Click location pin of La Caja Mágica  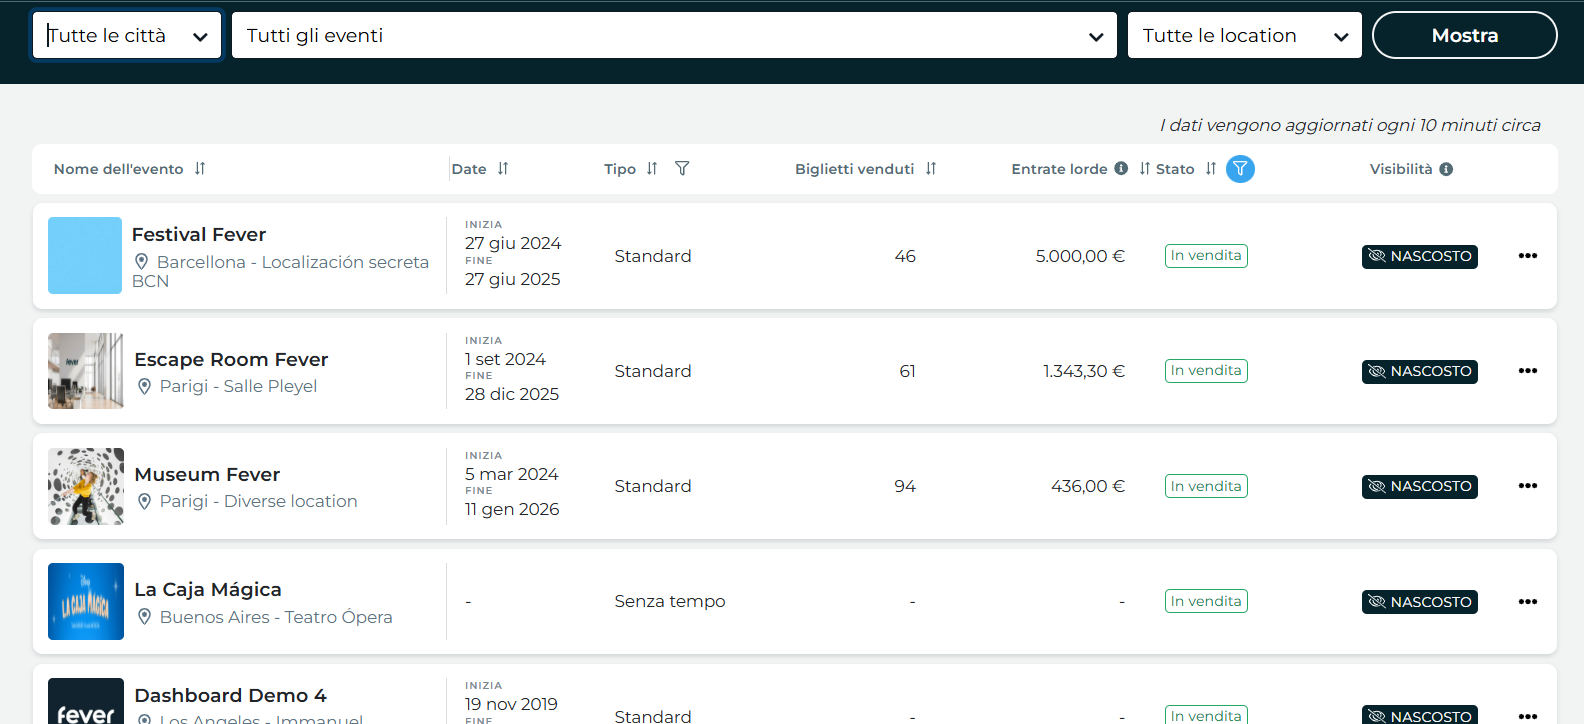coord(144,617)
